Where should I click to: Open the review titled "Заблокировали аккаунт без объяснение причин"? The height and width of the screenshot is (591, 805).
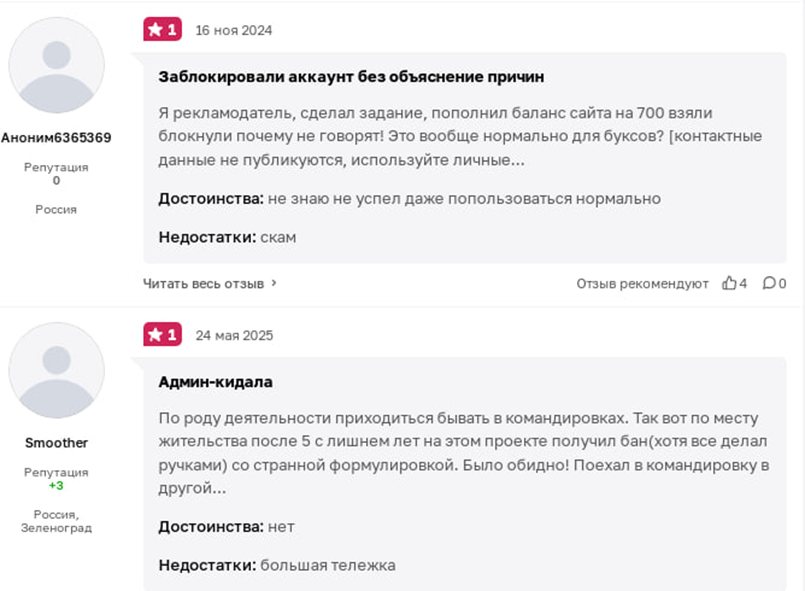[351, 76]
